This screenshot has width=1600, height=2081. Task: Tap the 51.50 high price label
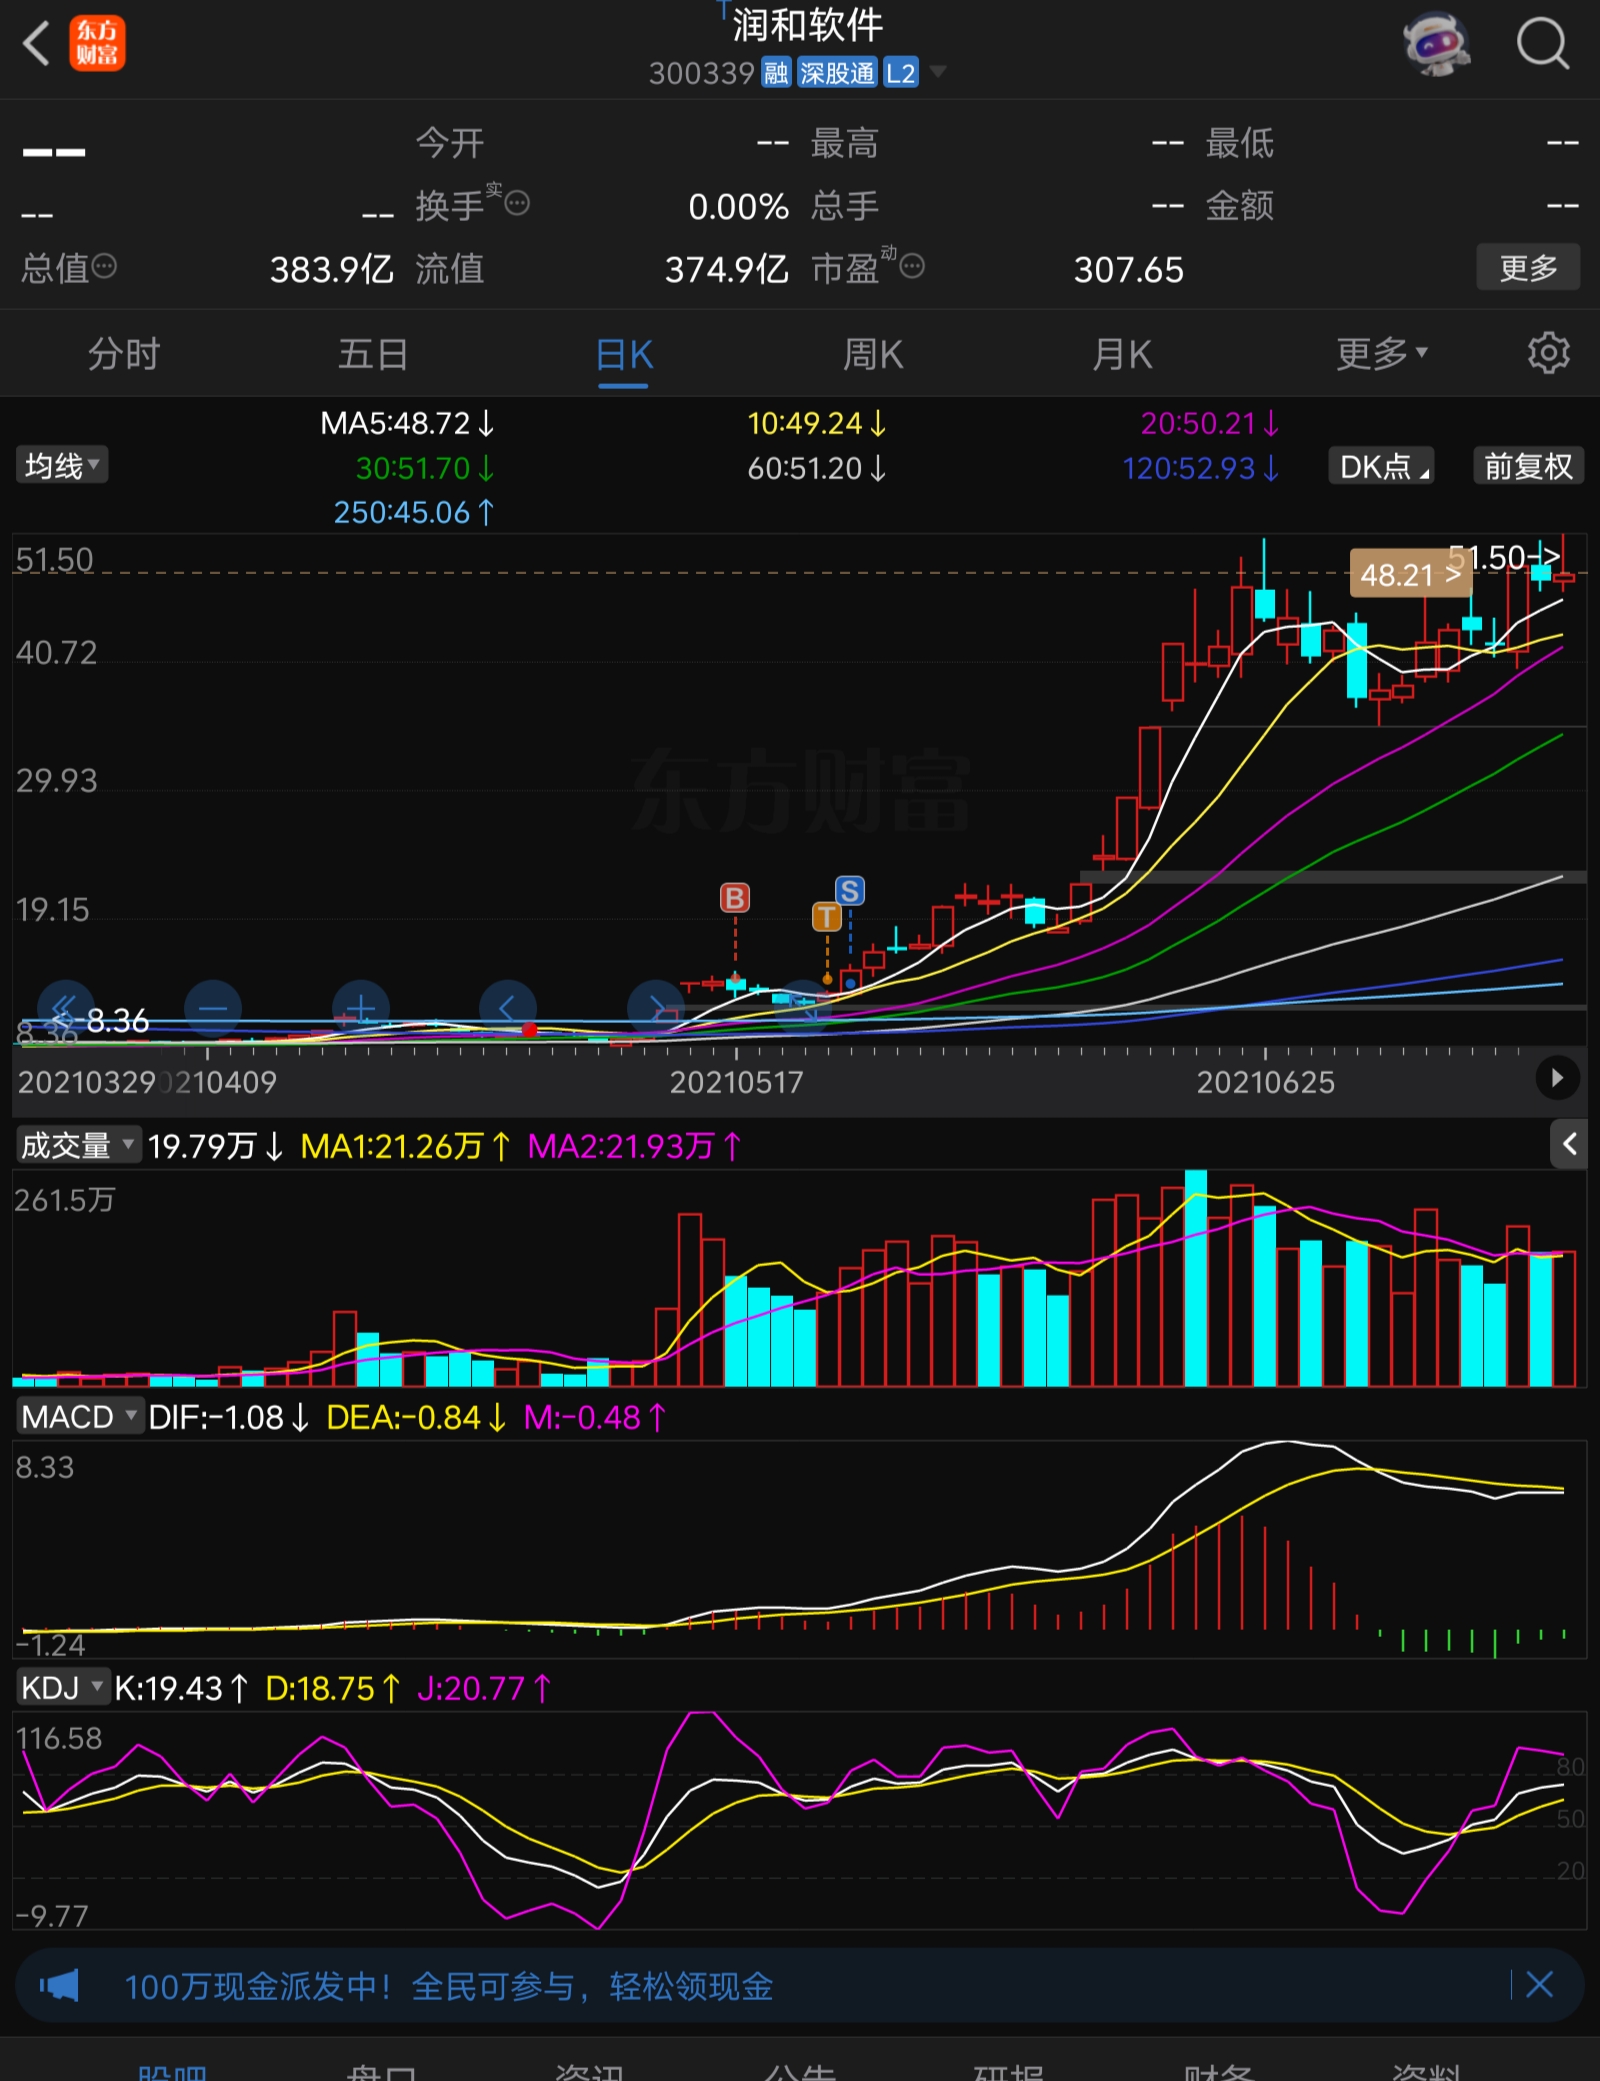click(1505, 556)
